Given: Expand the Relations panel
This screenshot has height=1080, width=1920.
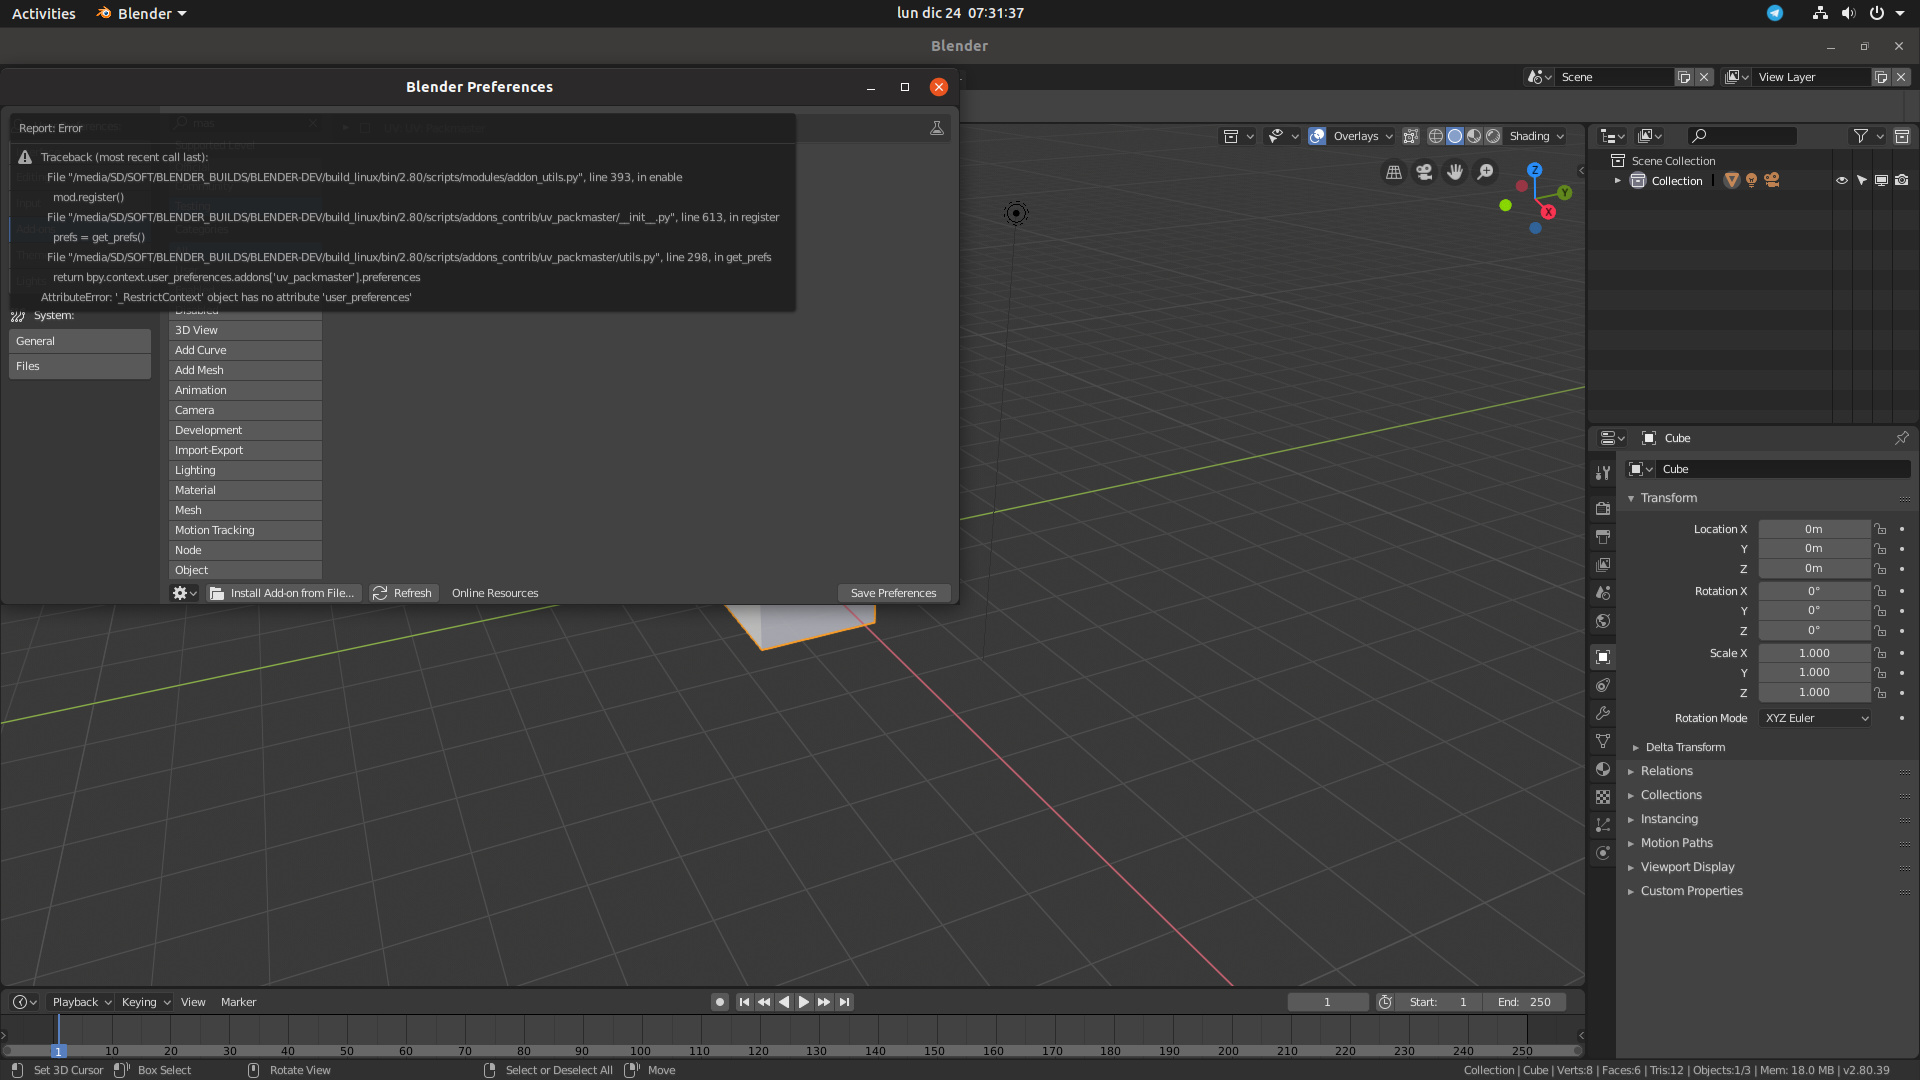Looking at the screenshot, I should pyautogui.click(x=1666, y=771).
